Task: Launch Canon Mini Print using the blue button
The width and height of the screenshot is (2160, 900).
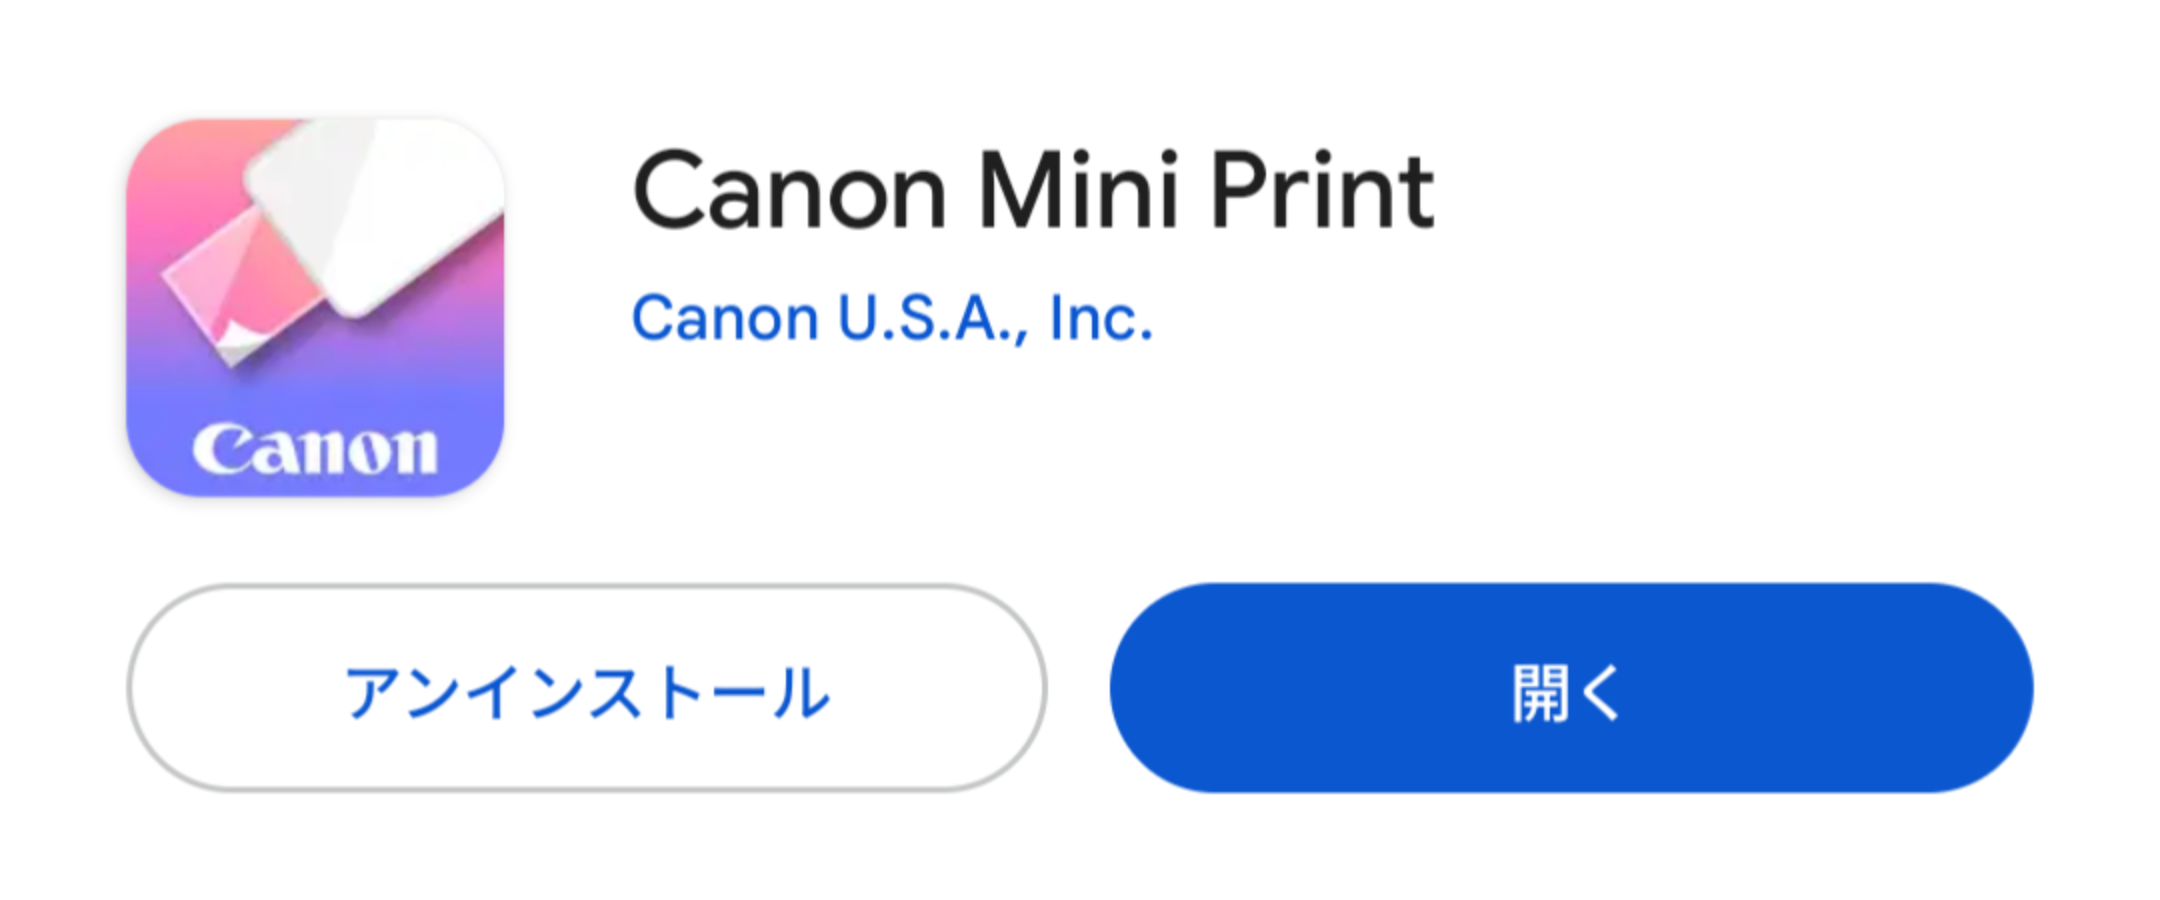Action: pyautogui.click(x=1571, y=688)
